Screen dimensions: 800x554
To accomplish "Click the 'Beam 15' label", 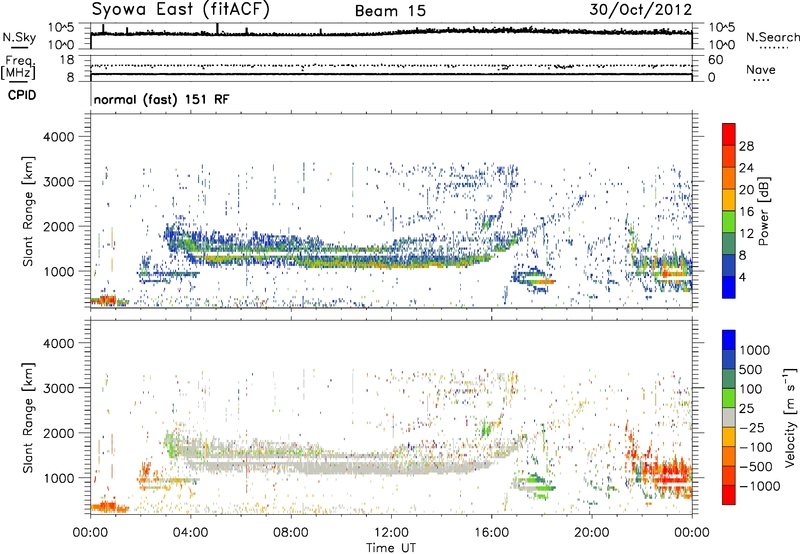I will click(390, 11).
